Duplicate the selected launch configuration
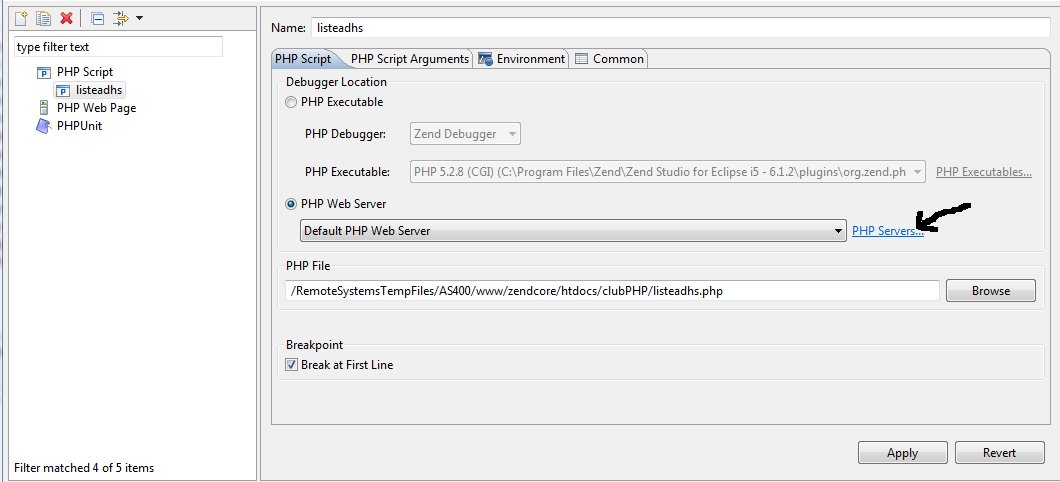The height and width of the screenshot is (482, 1060). point(44,18)
